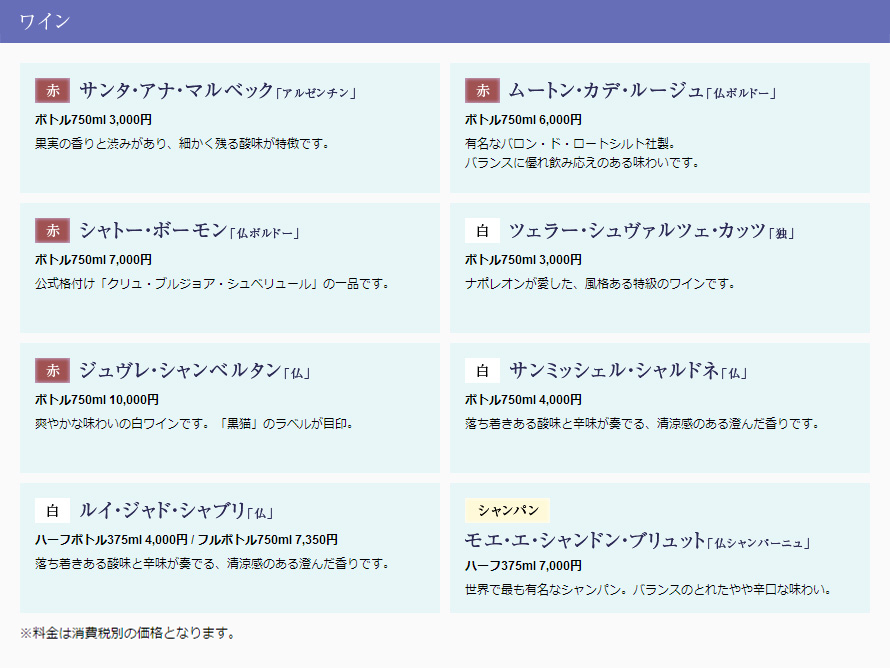The width and height of the screenshot is (890, 668).
Task: Select the ルイ・ジャド・シャブリ half and full bottle price line
Action: tap(186, 539)
